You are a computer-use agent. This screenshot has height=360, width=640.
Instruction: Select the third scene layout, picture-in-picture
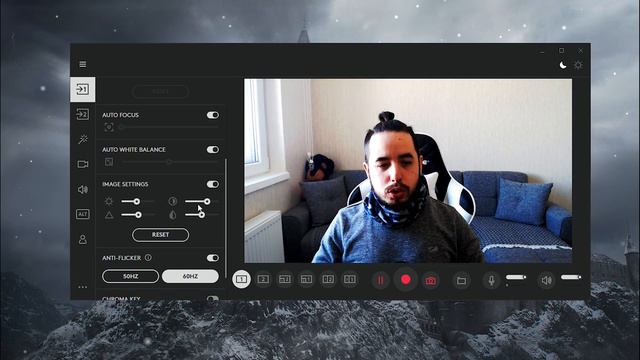[285, 280]
